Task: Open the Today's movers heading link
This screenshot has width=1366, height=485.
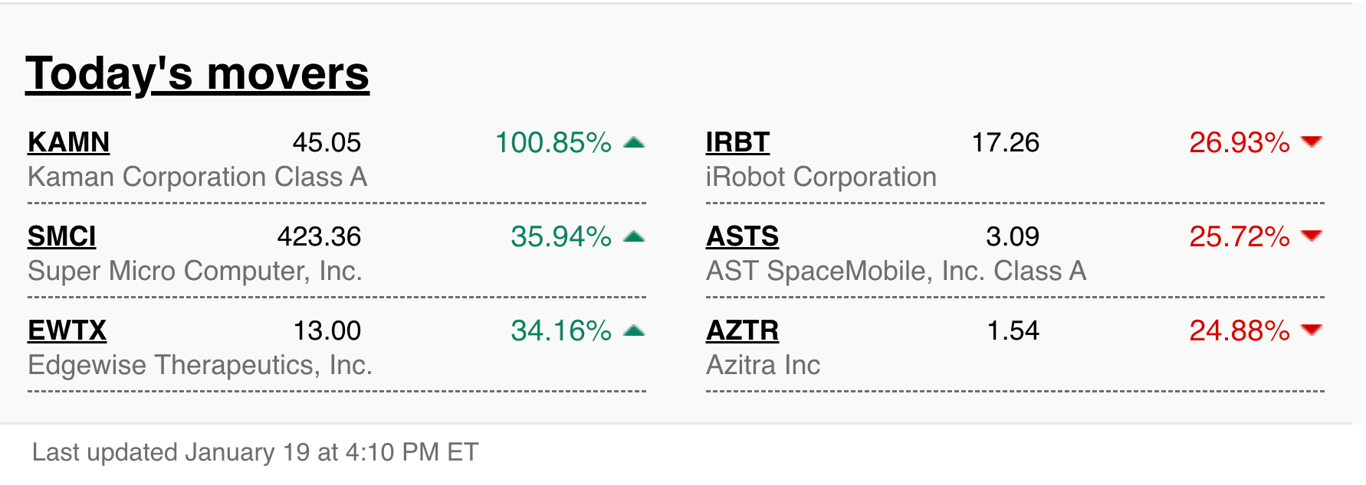Action: pos(197,73)
